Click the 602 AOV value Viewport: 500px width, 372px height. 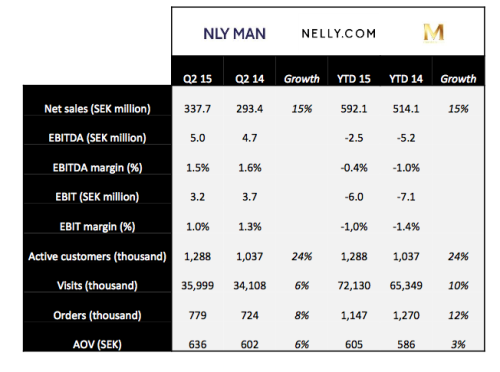tap(250, 344)
